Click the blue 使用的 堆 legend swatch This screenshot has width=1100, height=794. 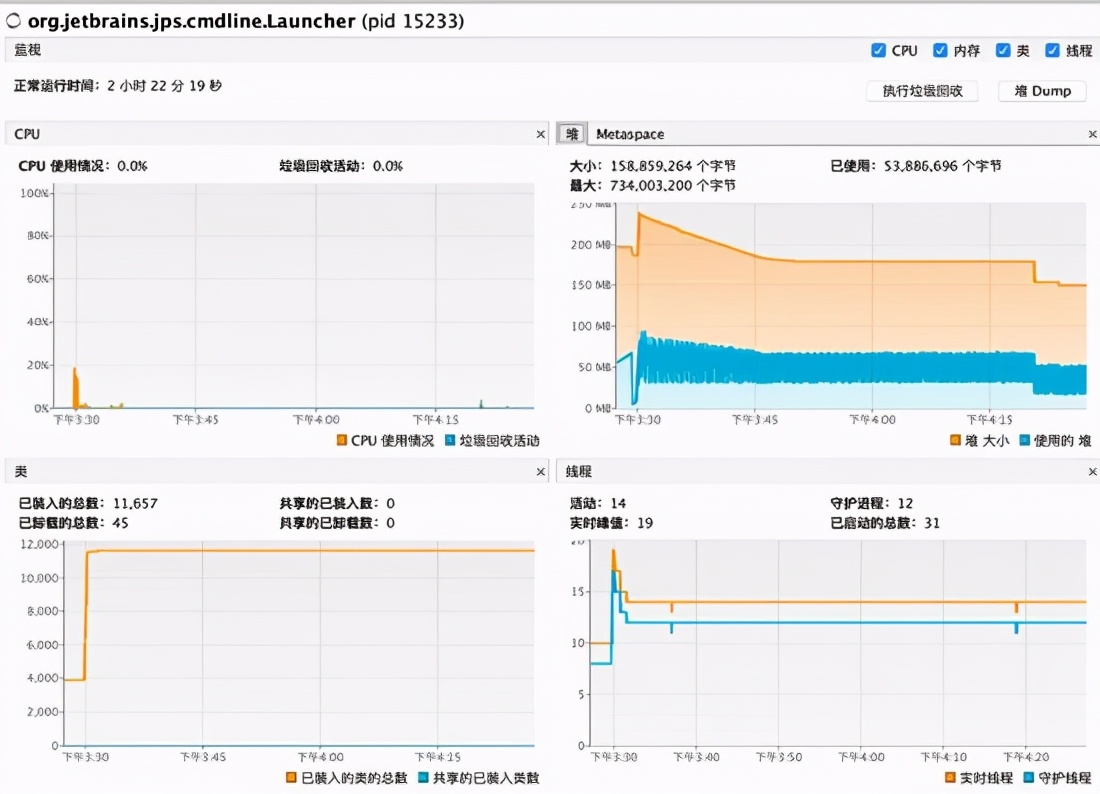coord(1024,440)
